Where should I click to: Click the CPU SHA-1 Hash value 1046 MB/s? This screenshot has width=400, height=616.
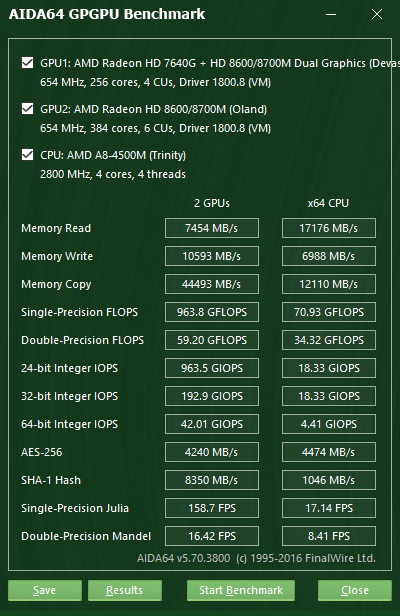tap(329, 480)
